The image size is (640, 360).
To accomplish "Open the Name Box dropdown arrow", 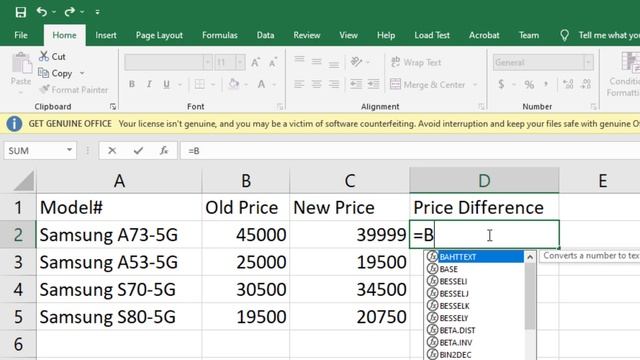I will (69, 150).
